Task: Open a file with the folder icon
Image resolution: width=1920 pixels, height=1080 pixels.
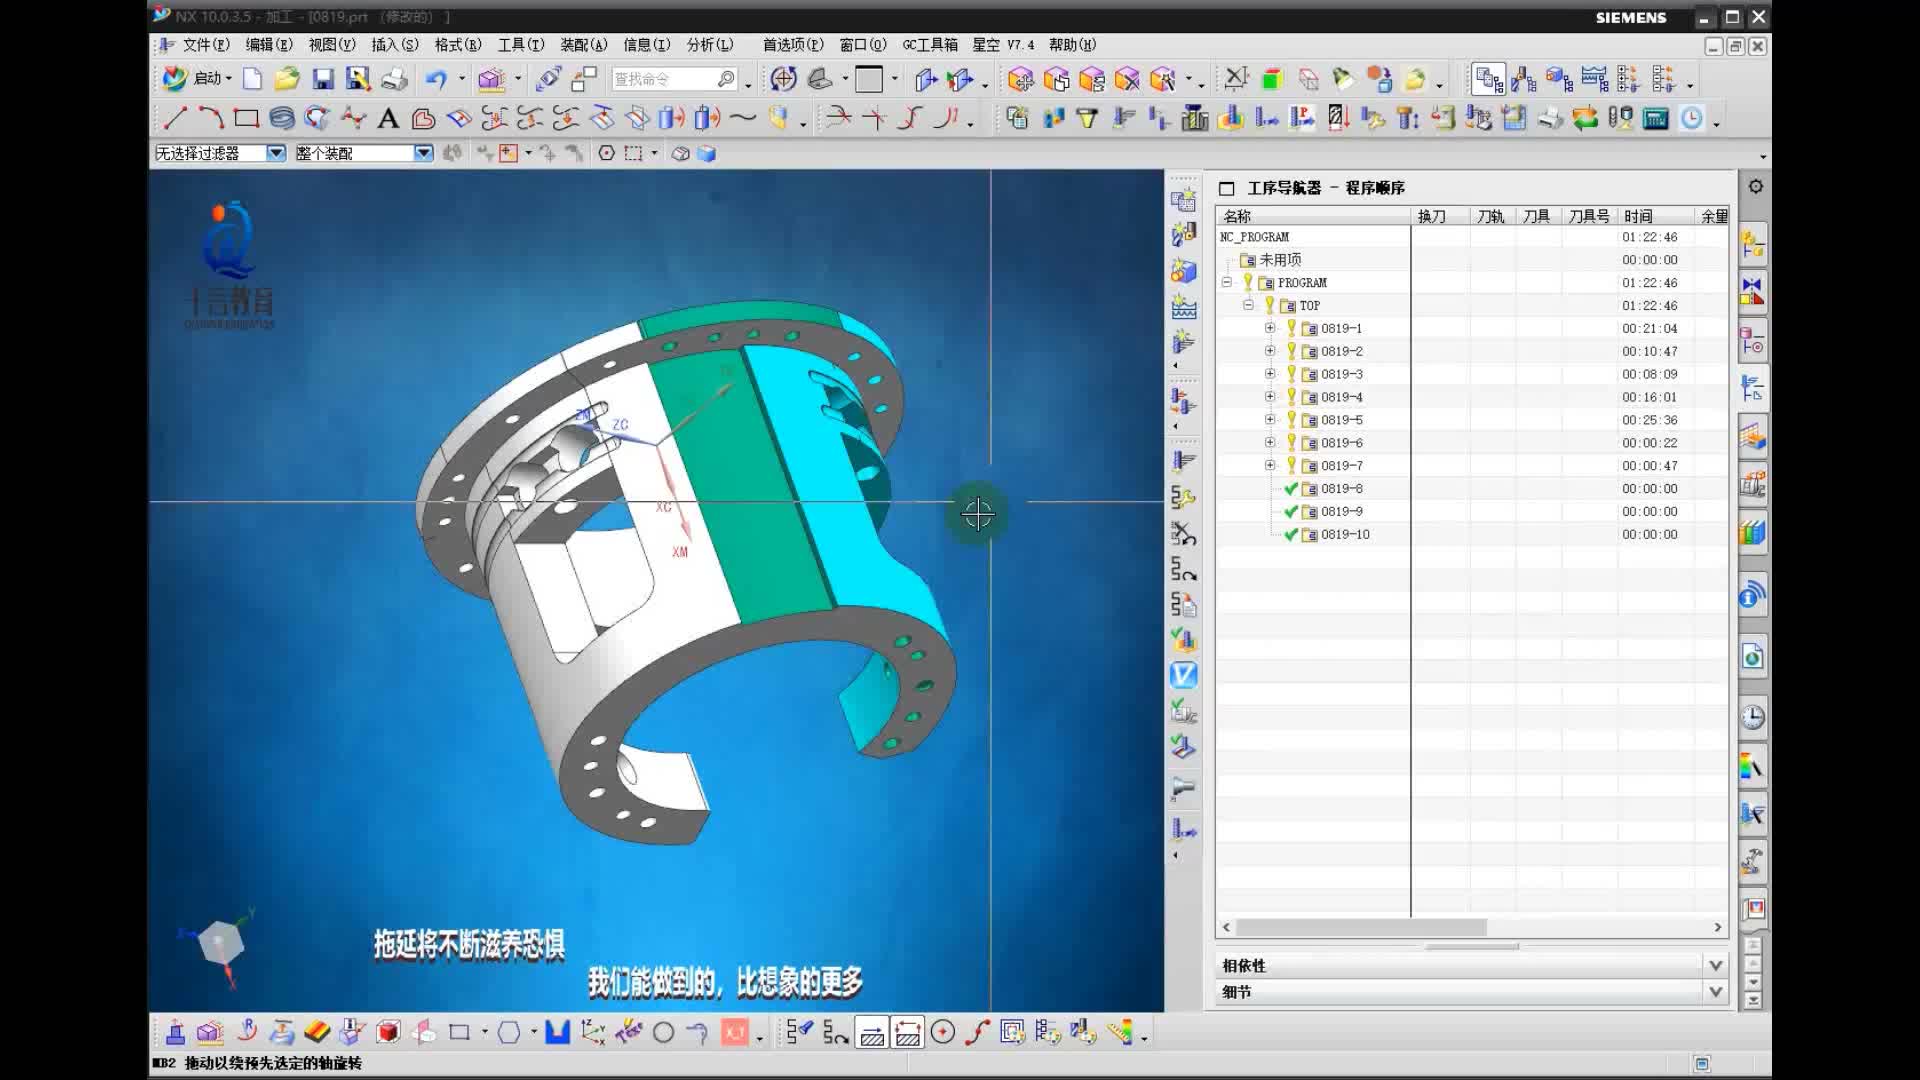Action: tap(287, 79)
